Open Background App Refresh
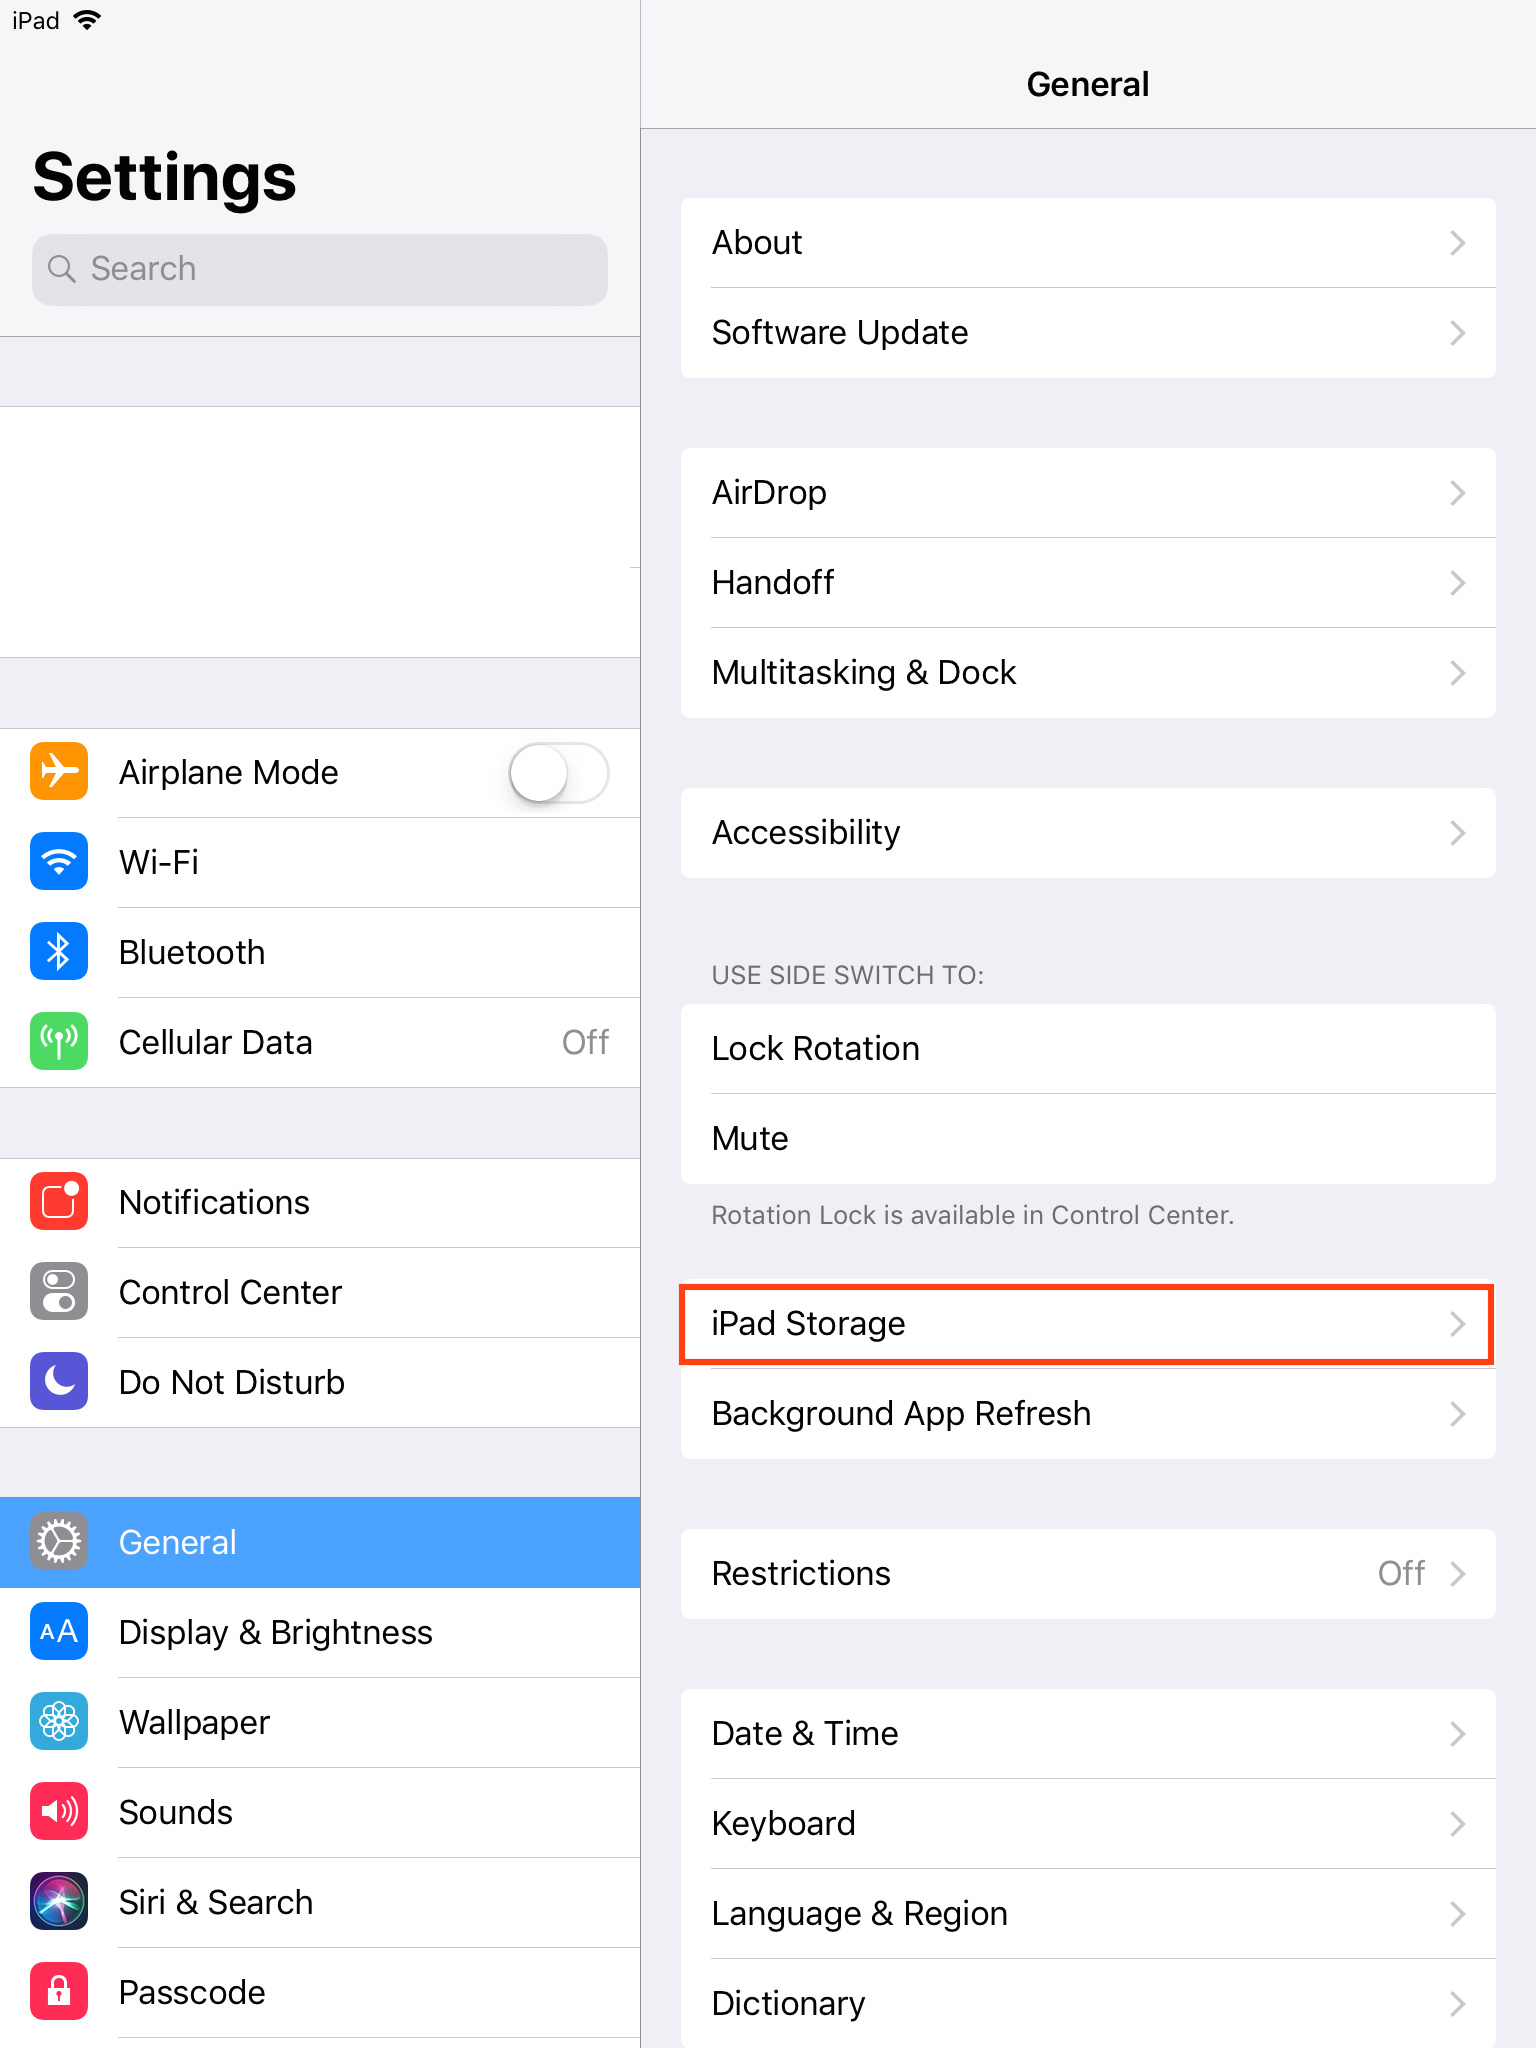 (x=1088, y=1414)
